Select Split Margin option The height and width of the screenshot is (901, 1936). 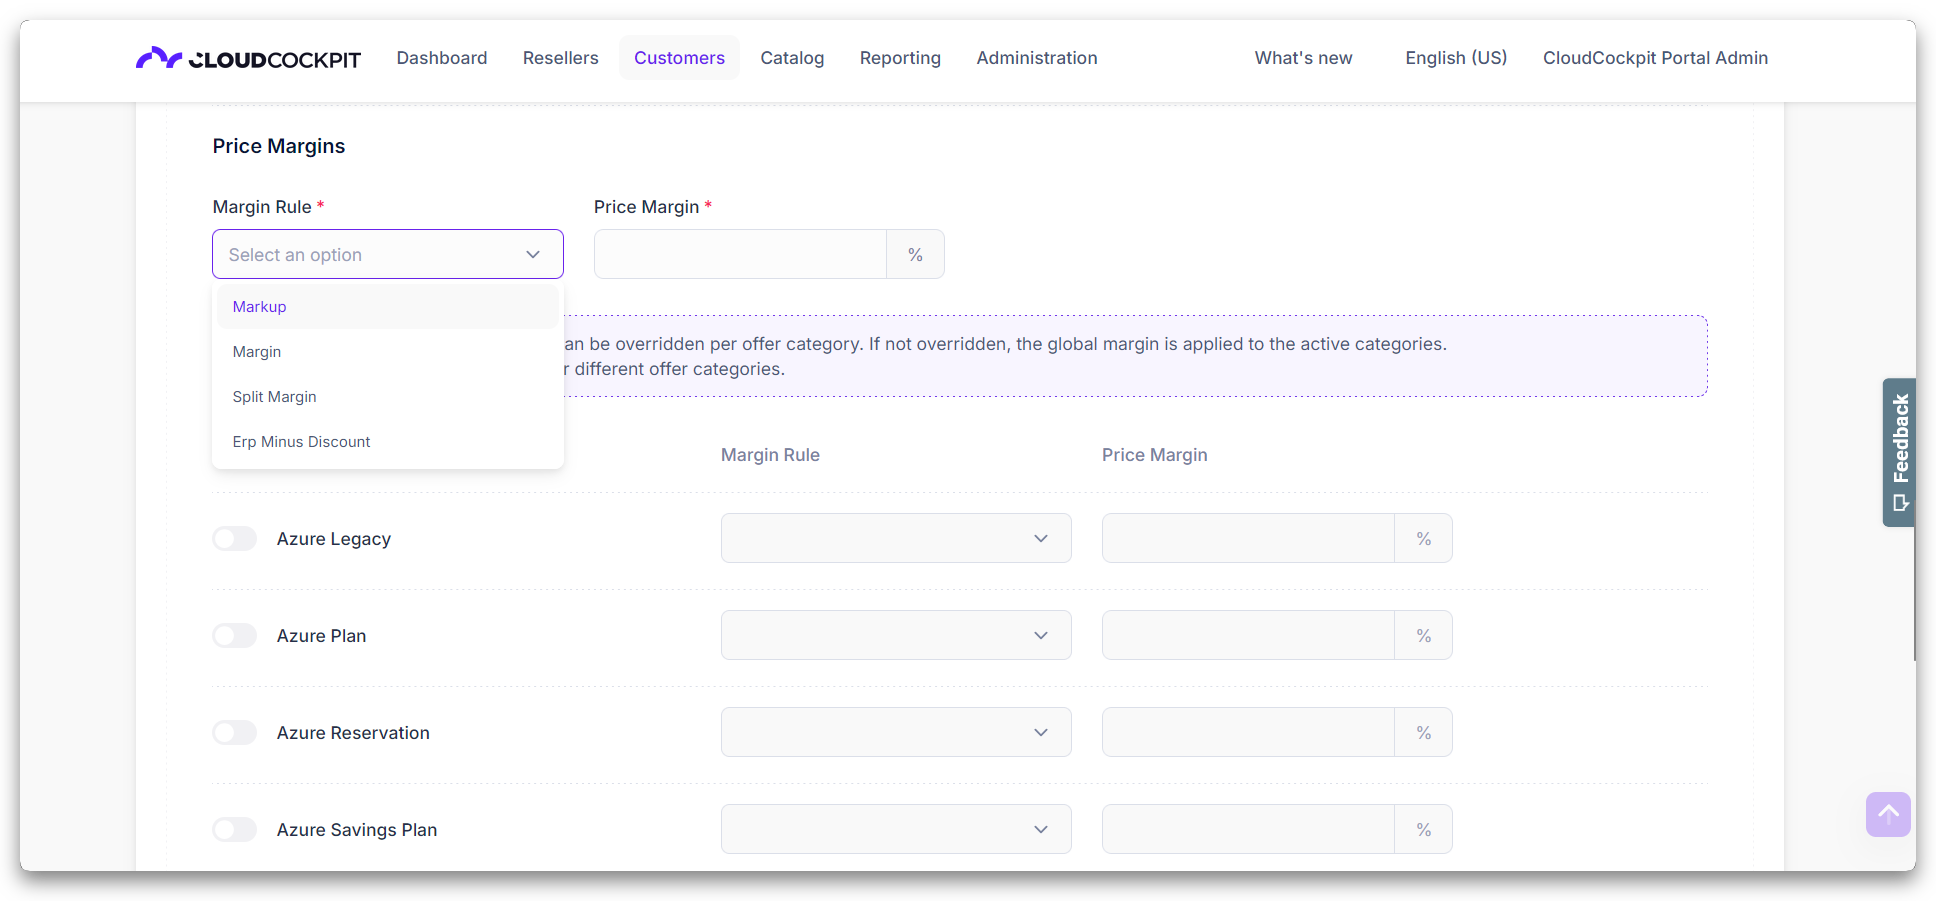click(275, 397)
